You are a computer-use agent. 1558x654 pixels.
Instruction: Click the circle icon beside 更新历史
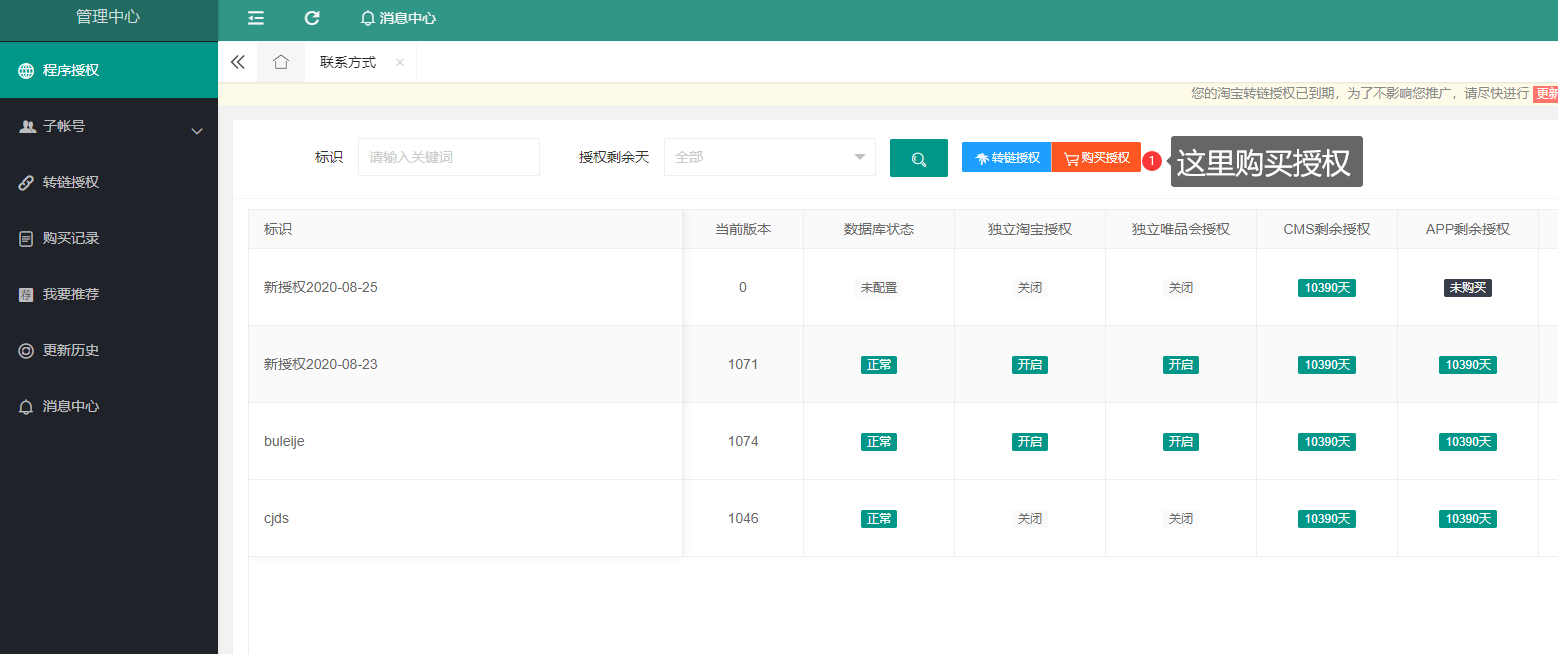(x=26, y=351)
